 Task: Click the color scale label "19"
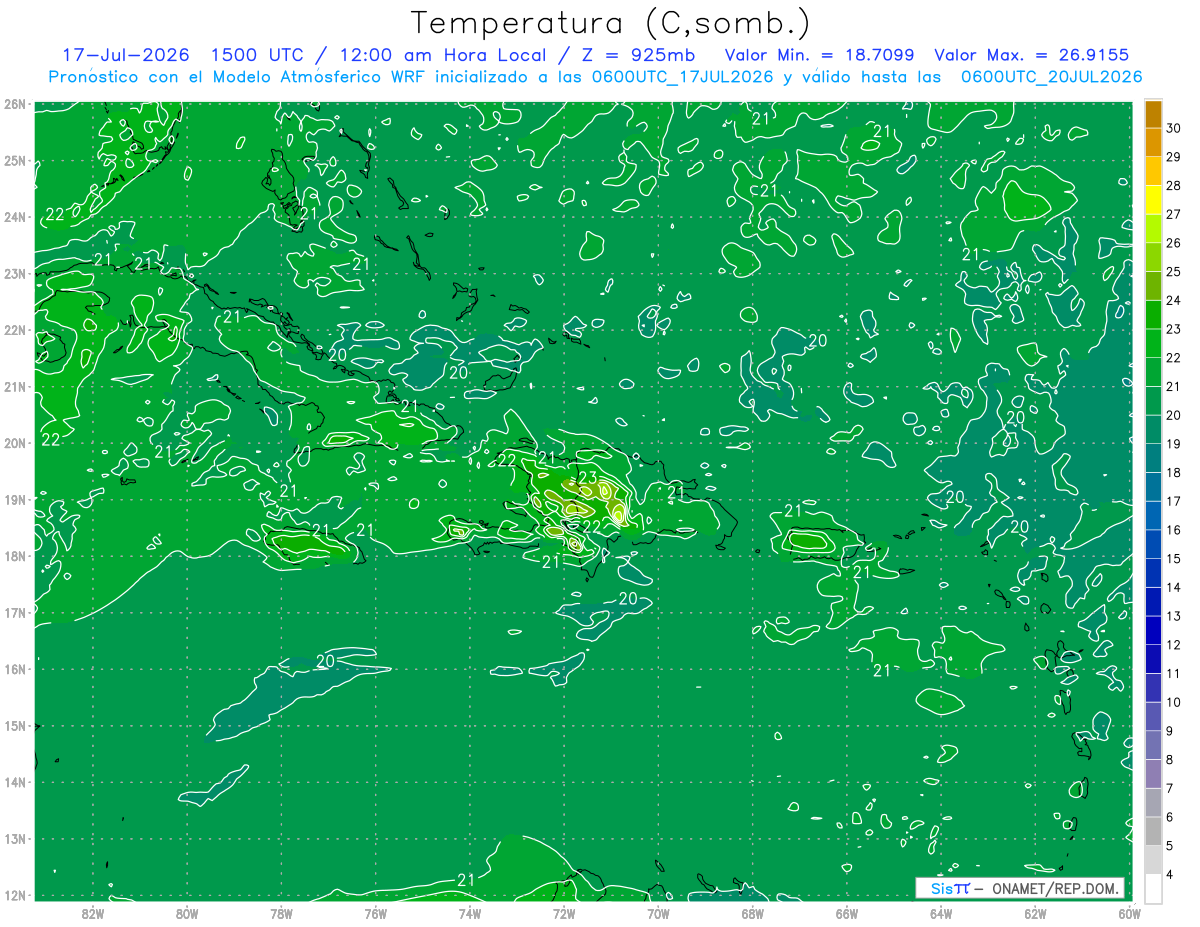coord(1173,444)
